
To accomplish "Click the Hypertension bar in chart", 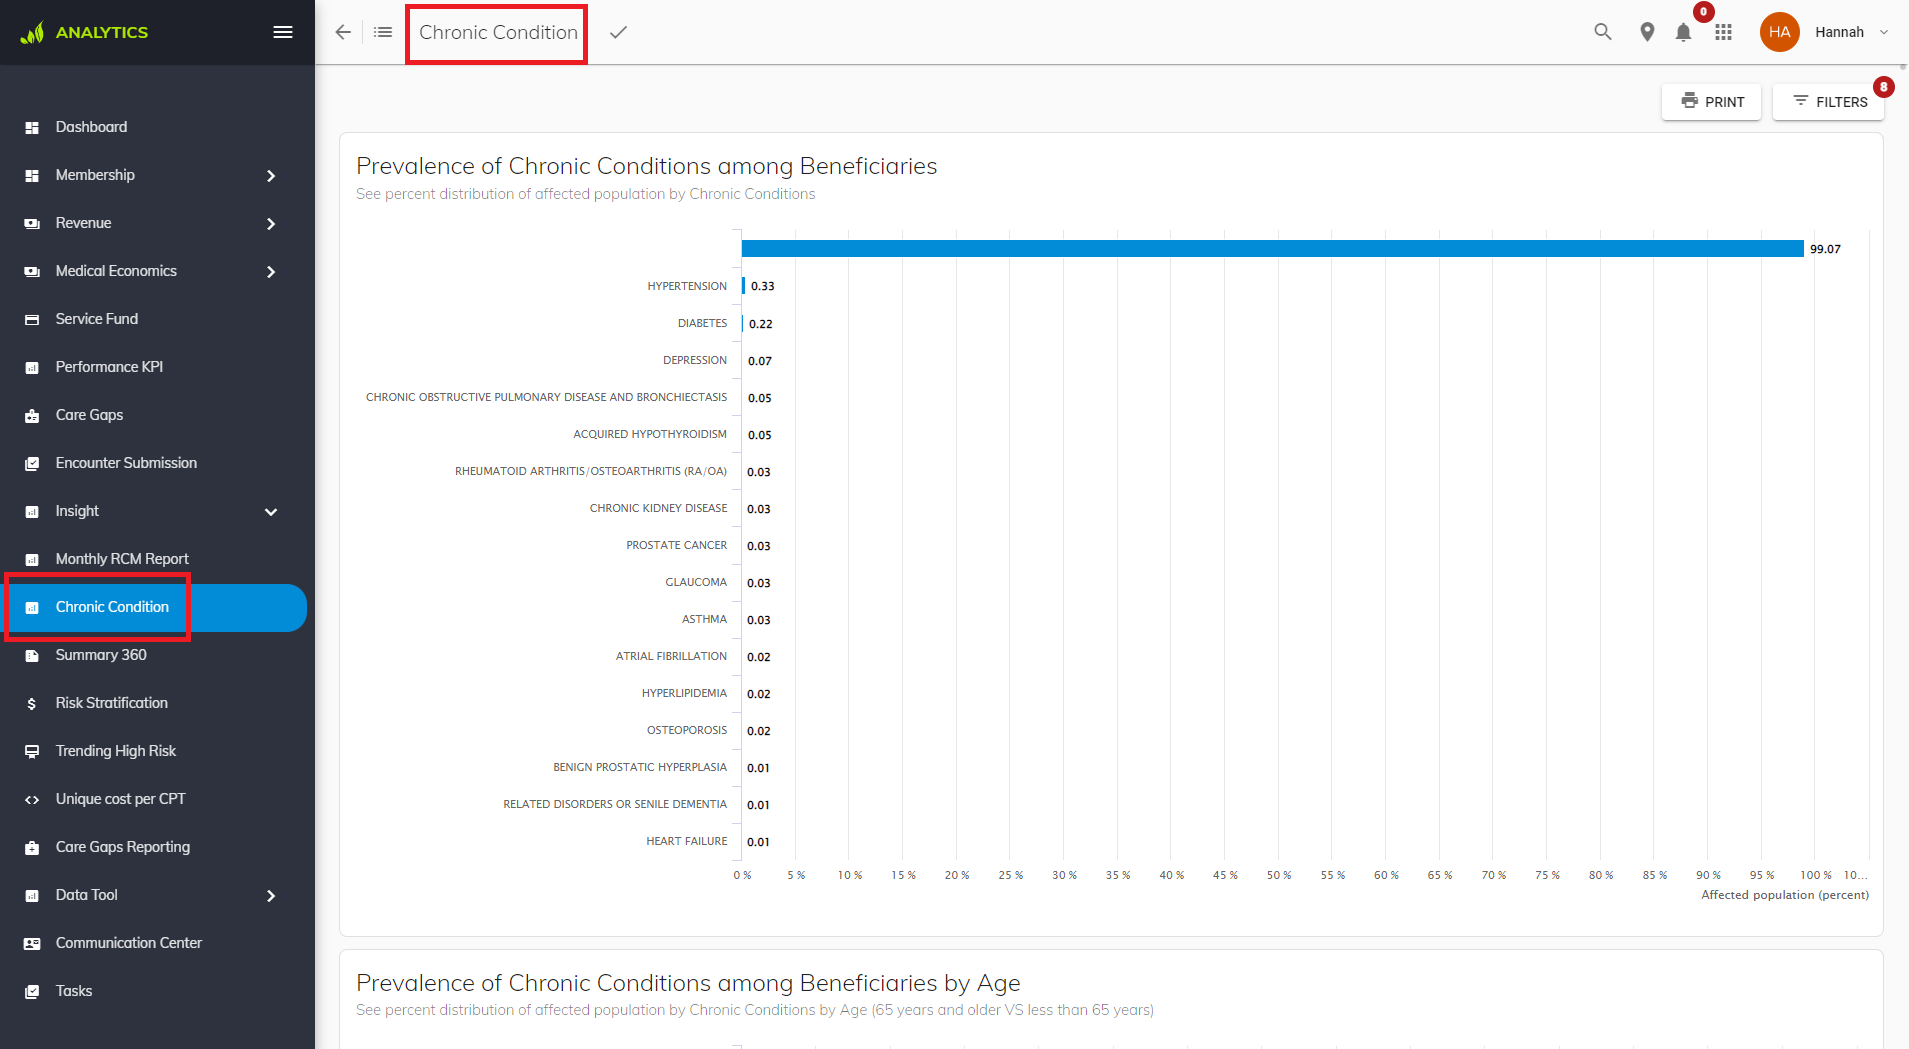I will tap(744, 286).
